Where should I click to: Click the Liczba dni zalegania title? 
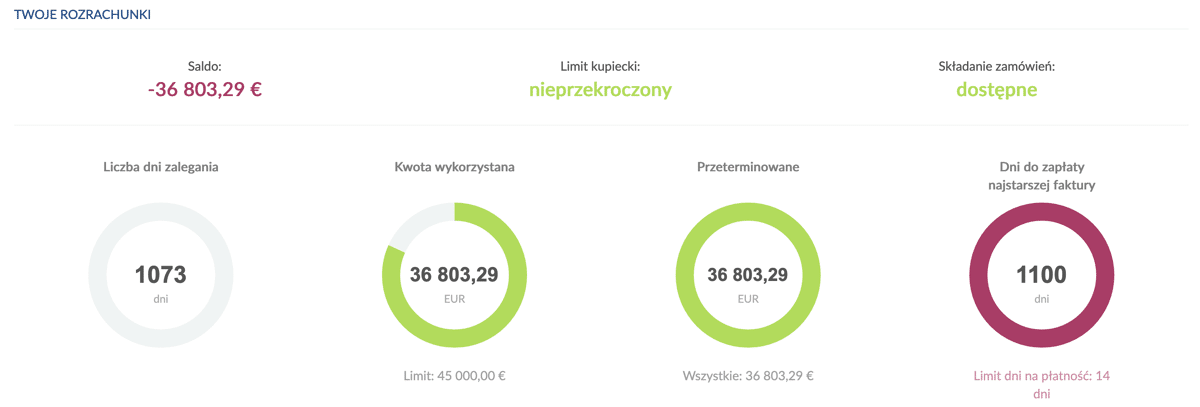point(161,167)
